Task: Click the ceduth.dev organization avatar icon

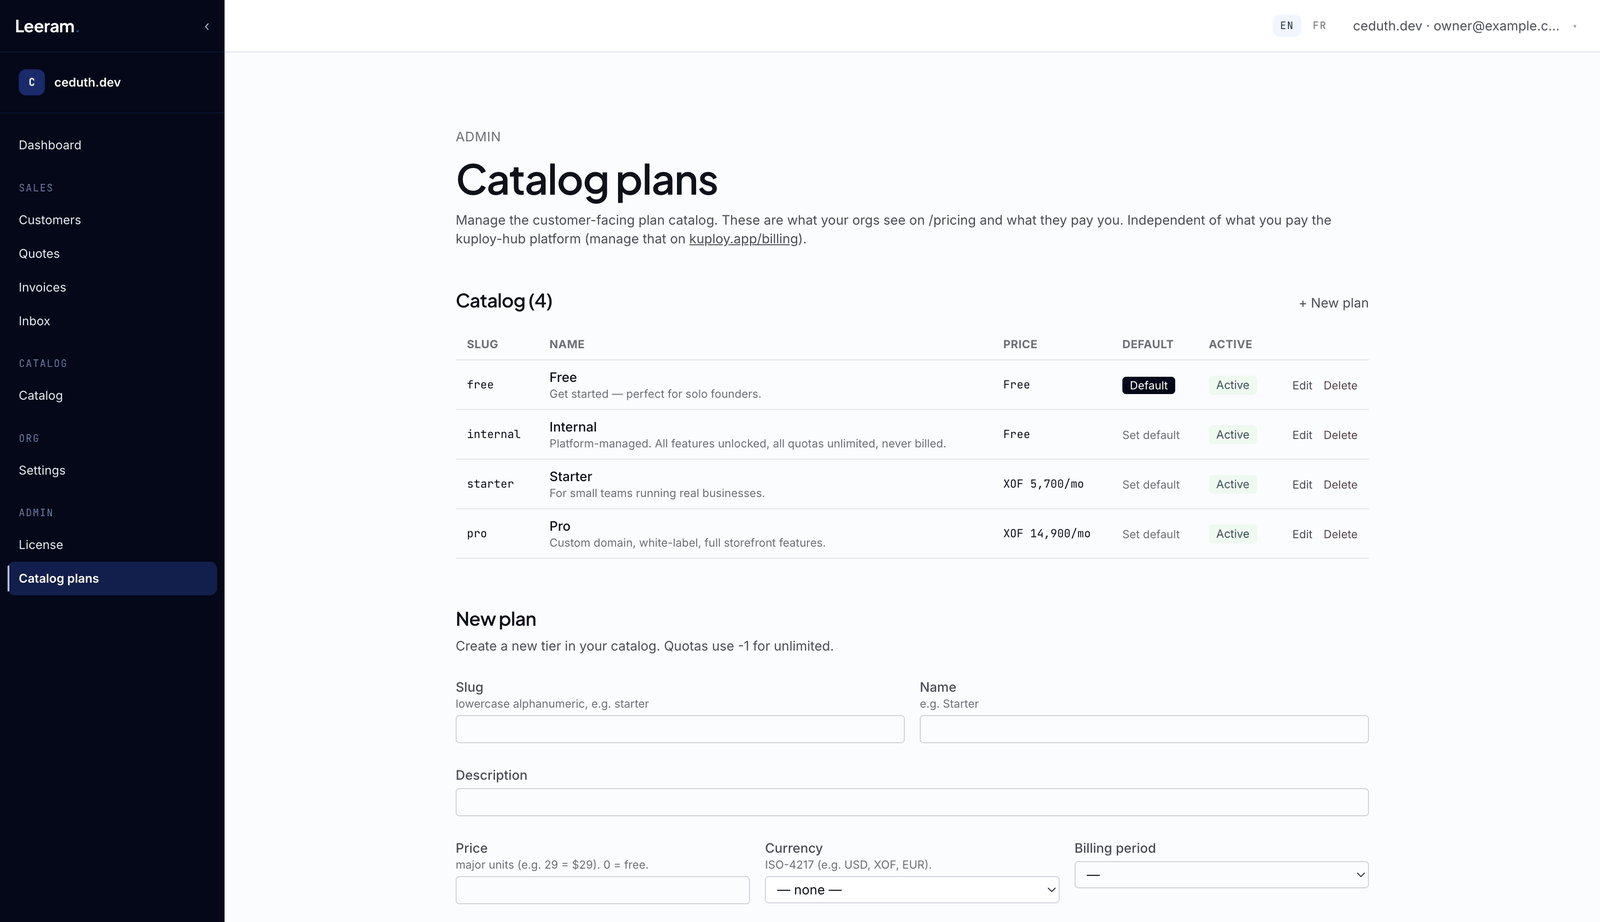Action: click(32, 82)
